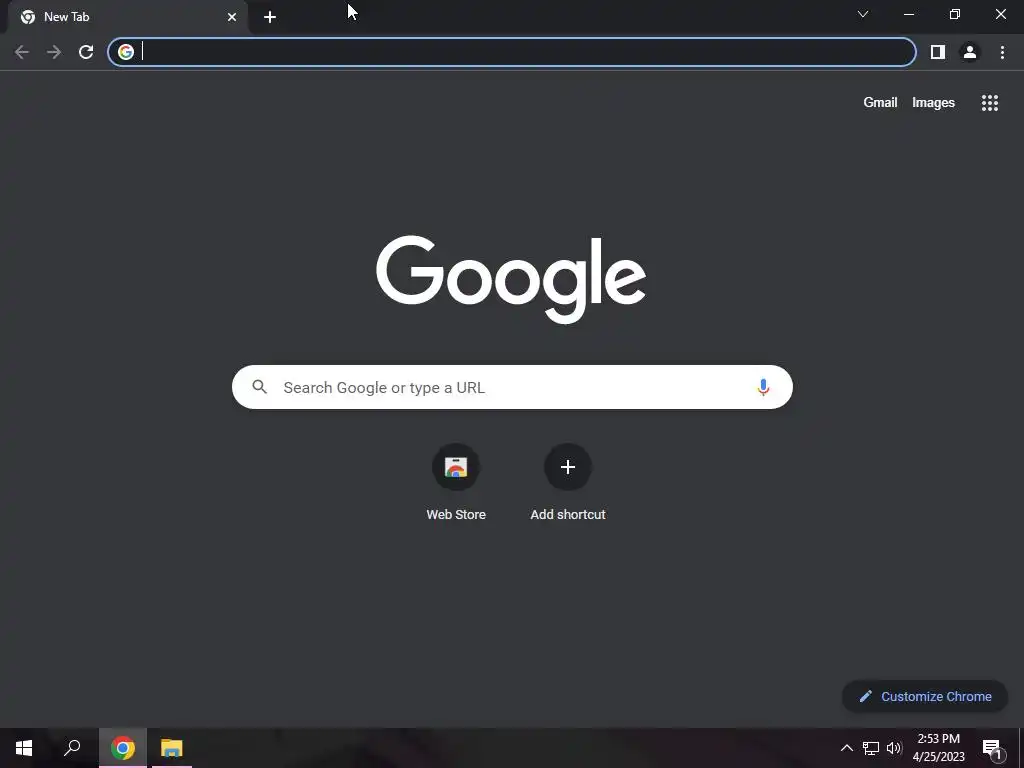Image resolution: width=1024 pixels, height=768 pixels.
Task: Open the side panel icon
Action: pyautogui.click(x=938, y=52)
